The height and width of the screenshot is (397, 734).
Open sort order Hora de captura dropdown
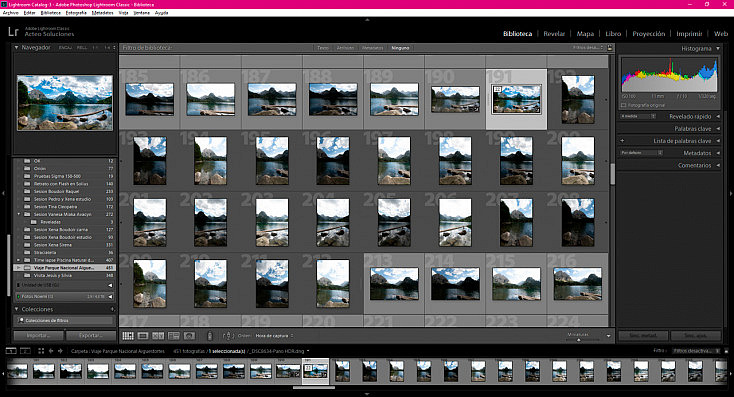(x=274, y=336)
